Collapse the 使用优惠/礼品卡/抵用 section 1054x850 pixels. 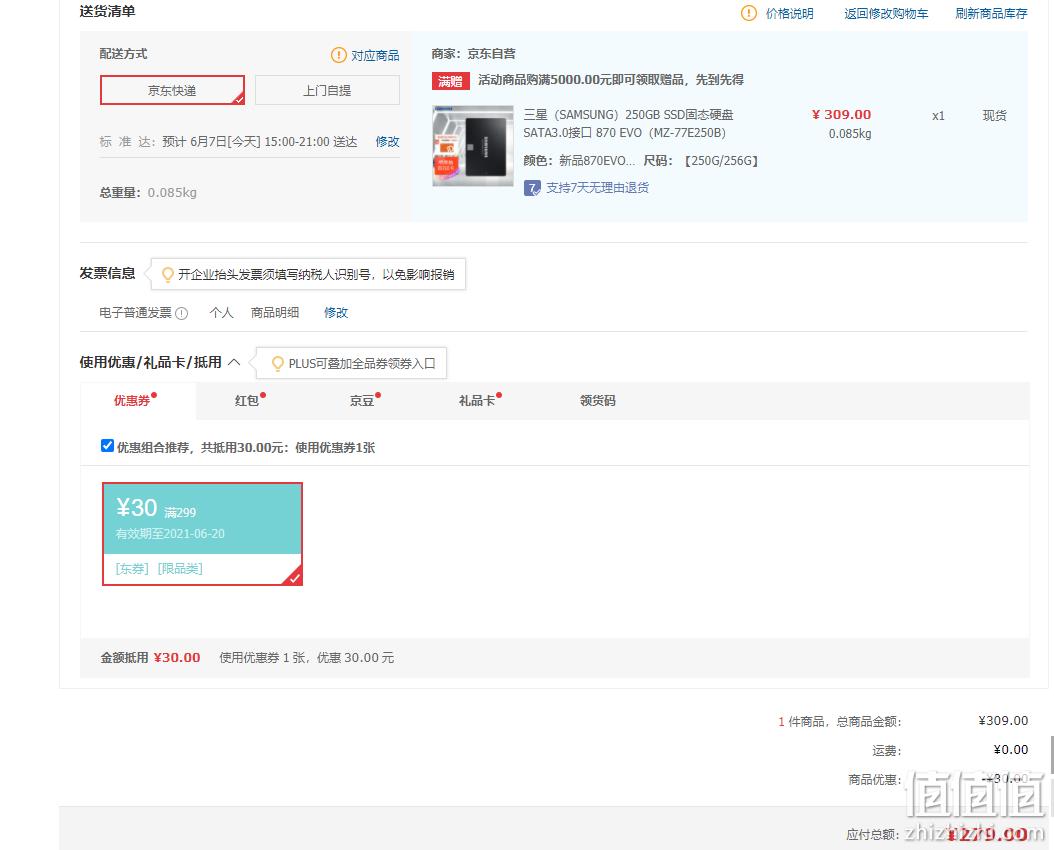(234, 362)
